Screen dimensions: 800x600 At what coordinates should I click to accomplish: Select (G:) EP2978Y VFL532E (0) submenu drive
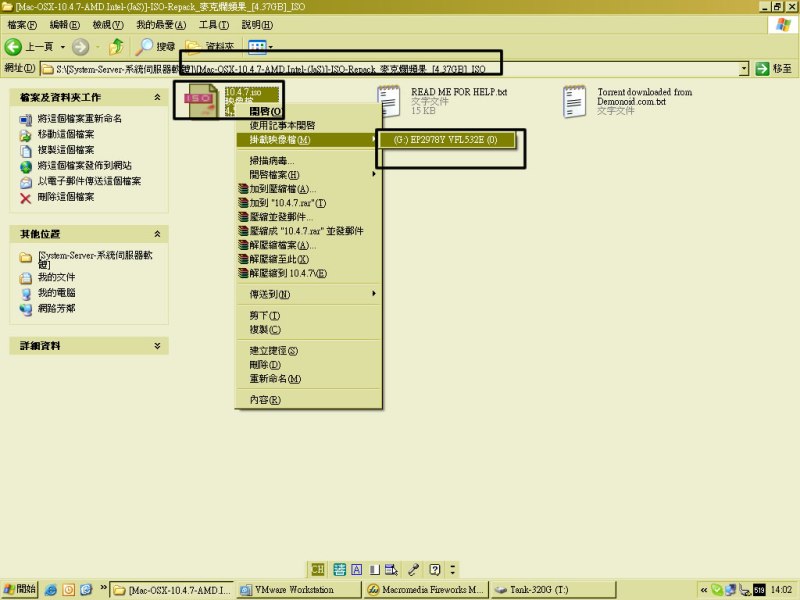coord(445,140)
